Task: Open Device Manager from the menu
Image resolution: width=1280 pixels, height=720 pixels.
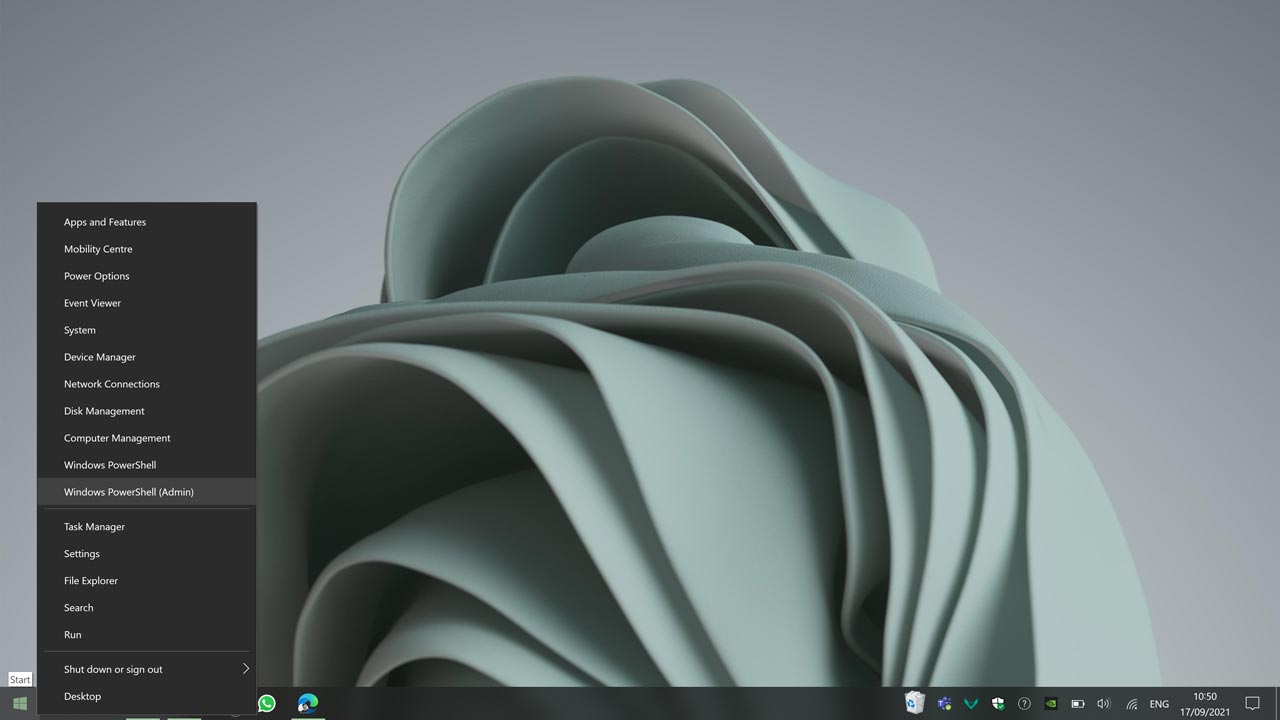Action: (x=100, y=357)
